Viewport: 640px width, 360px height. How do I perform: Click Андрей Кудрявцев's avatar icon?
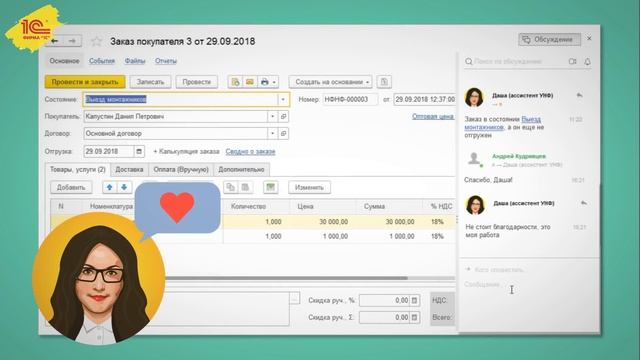tap(474, 158)
